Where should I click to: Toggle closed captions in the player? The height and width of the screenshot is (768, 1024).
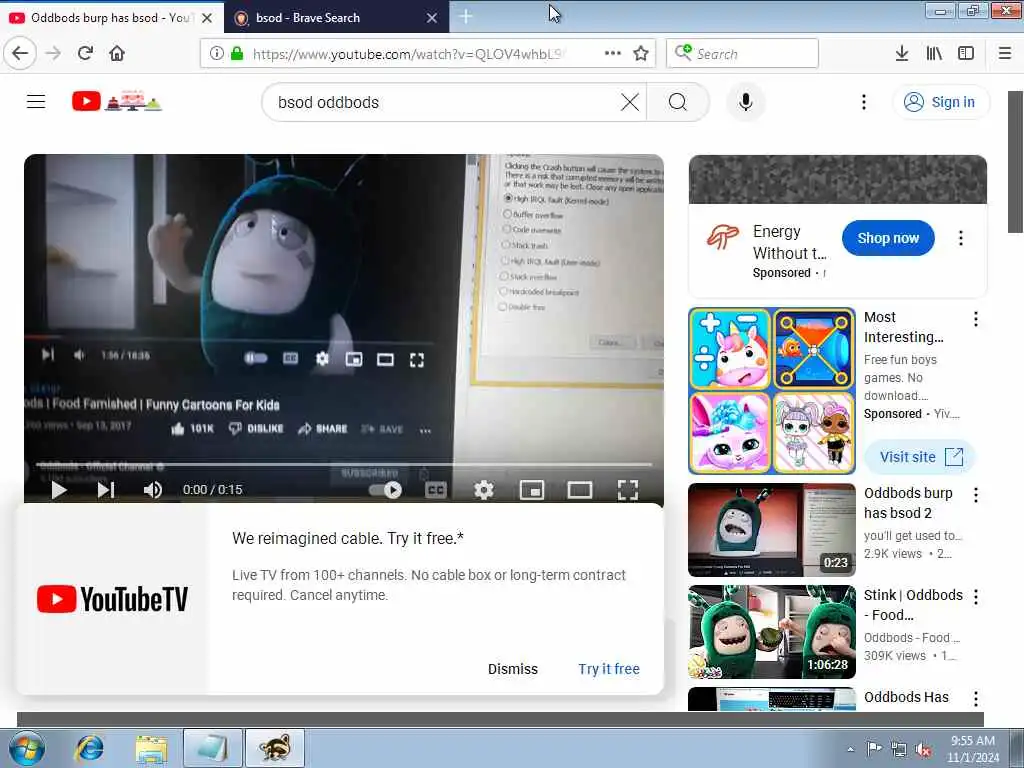pyautogui.click(x=436, y=490)
